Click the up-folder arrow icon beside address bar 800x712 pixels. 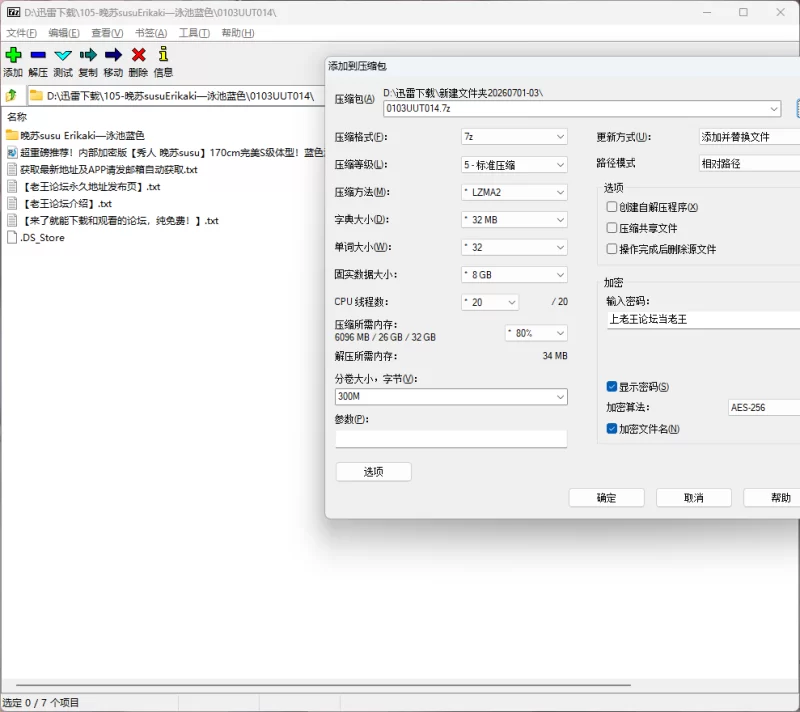11,95
